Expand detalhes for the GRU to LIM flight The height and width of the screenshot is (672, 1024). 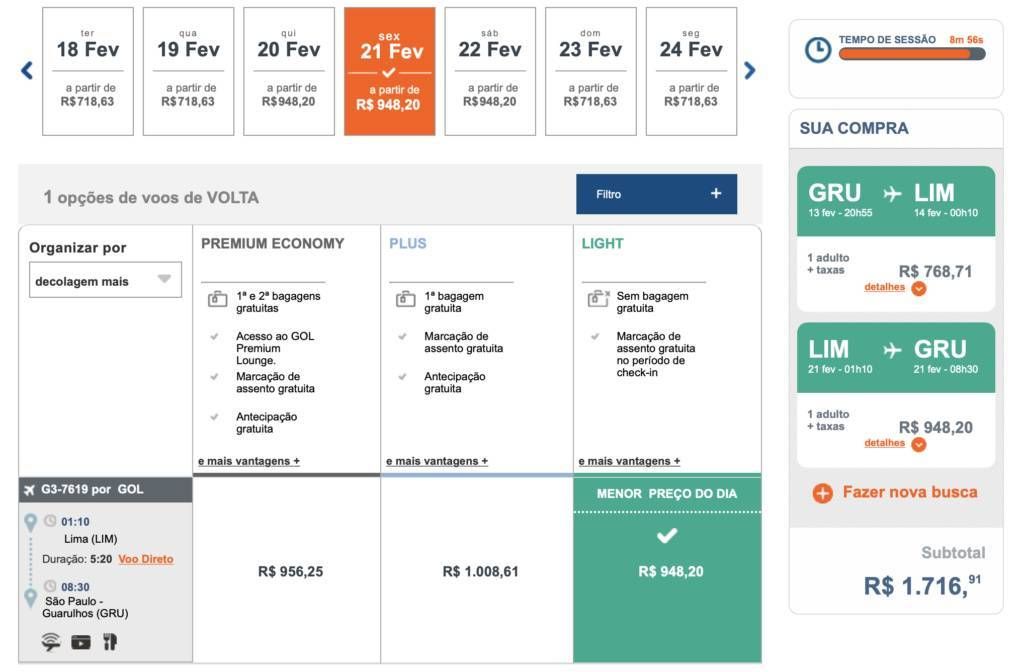coord(895,287)
